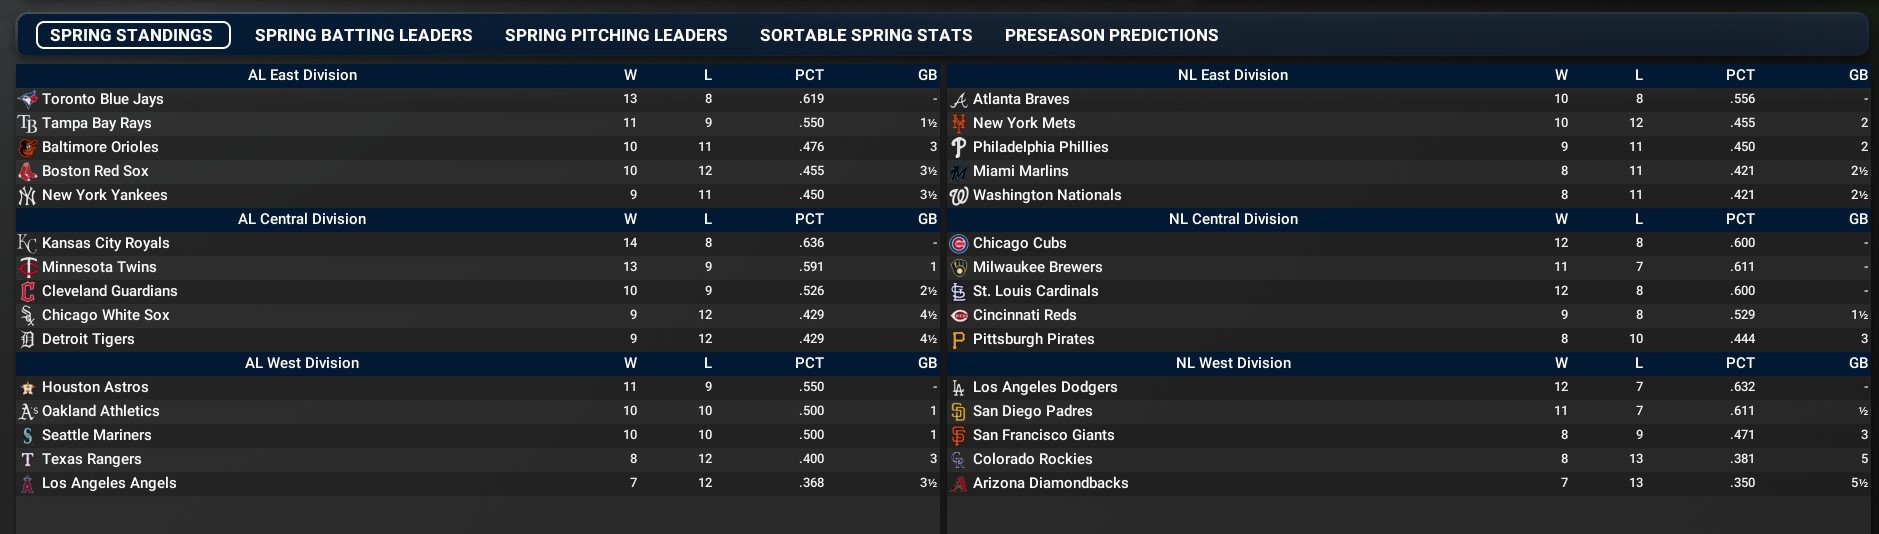Click the Chicago Cubs logo icon

(x=959, y=243)
